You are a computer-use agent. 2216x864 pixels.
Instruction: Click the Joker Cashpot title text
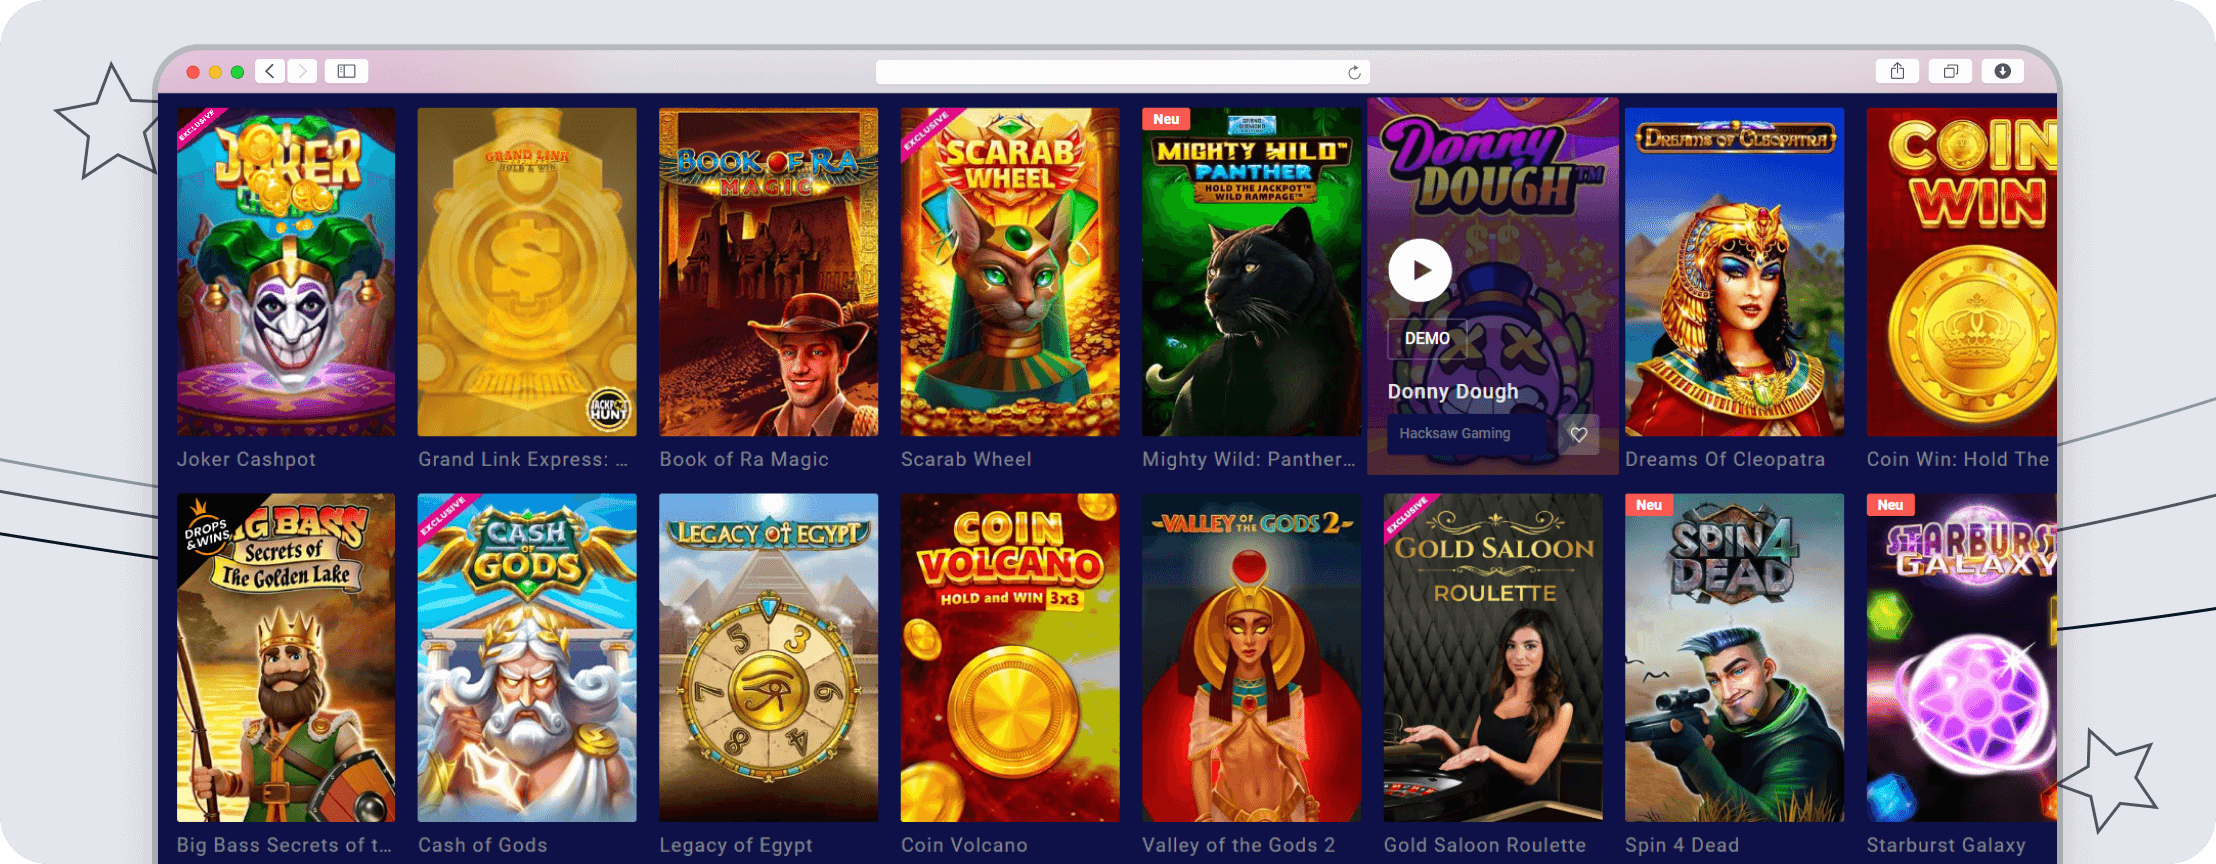click(x=246, y=459)
